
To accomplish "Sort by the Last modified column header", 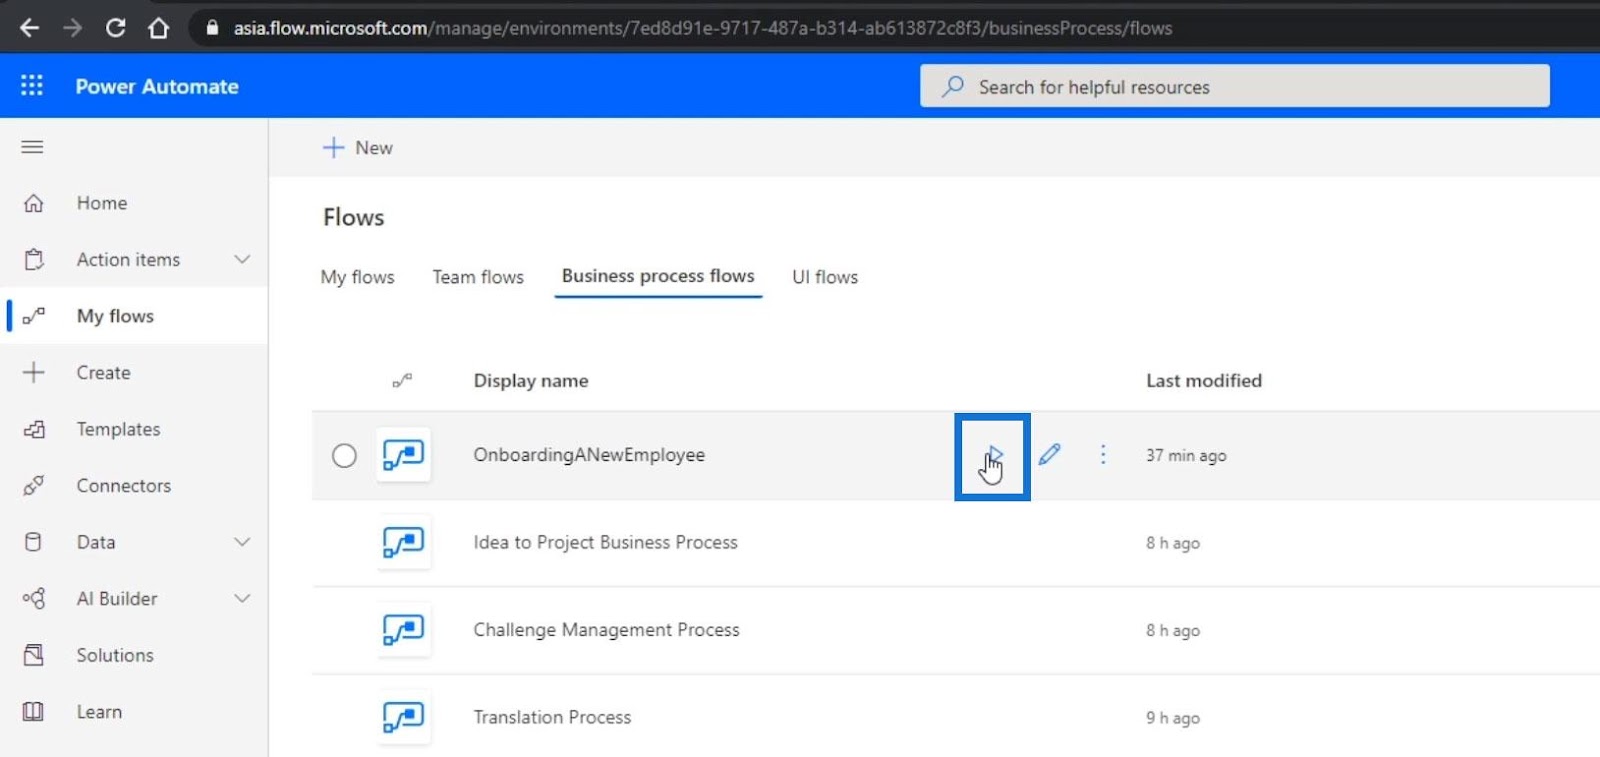I will 1203,381.
